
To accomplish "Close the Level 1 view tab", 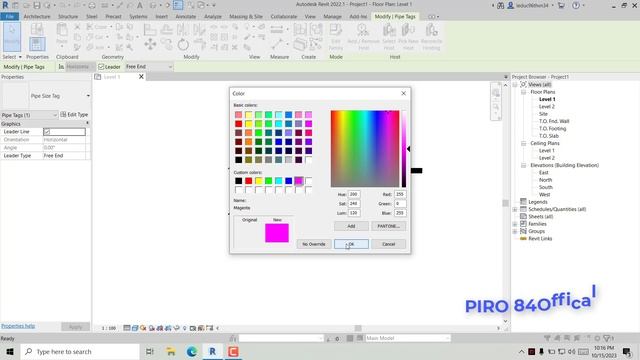I will (x=141, y=77).
